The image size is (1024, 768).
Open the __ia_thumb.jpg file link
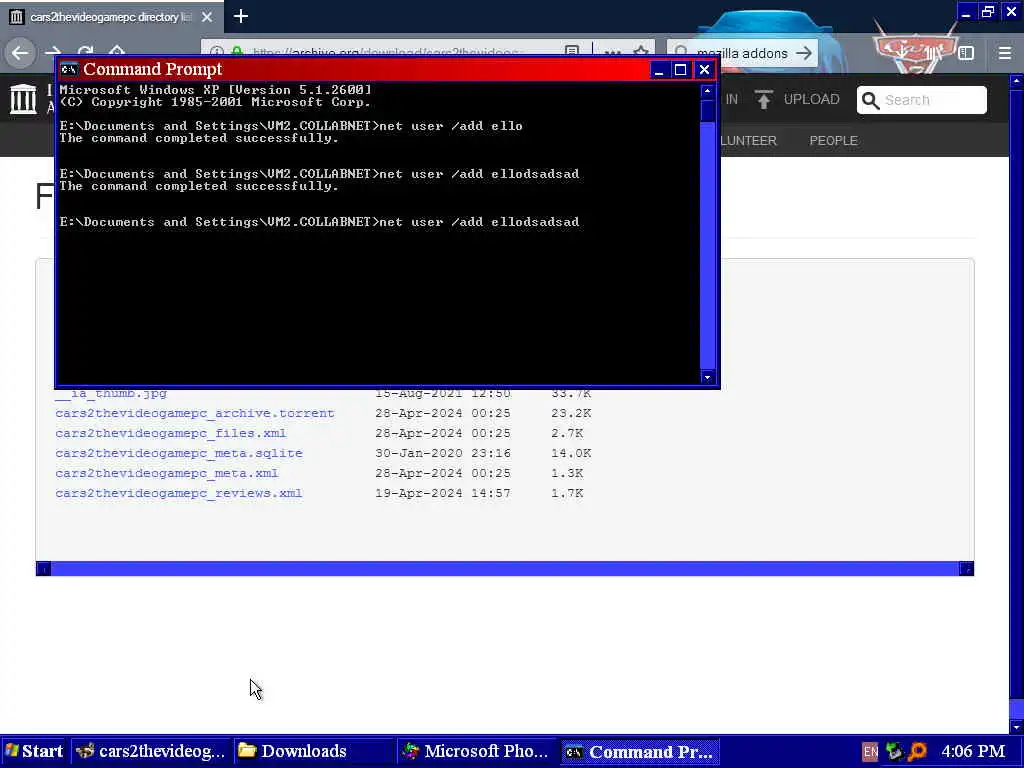[x=111, y=393]
